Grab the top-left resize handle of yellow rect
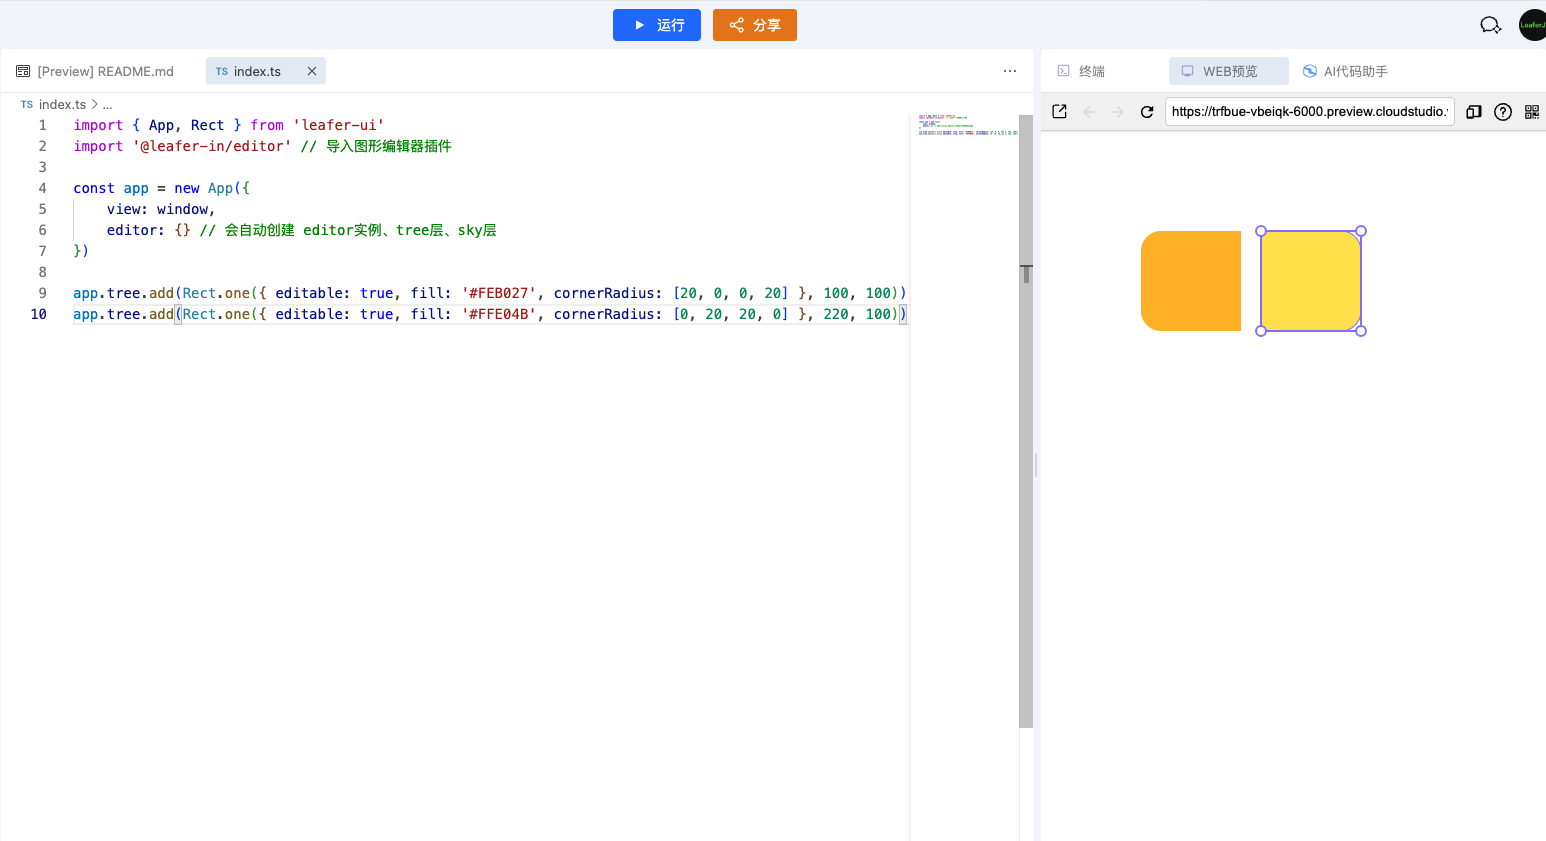This screenshot has height=841, width=1546. (1261, 231)
